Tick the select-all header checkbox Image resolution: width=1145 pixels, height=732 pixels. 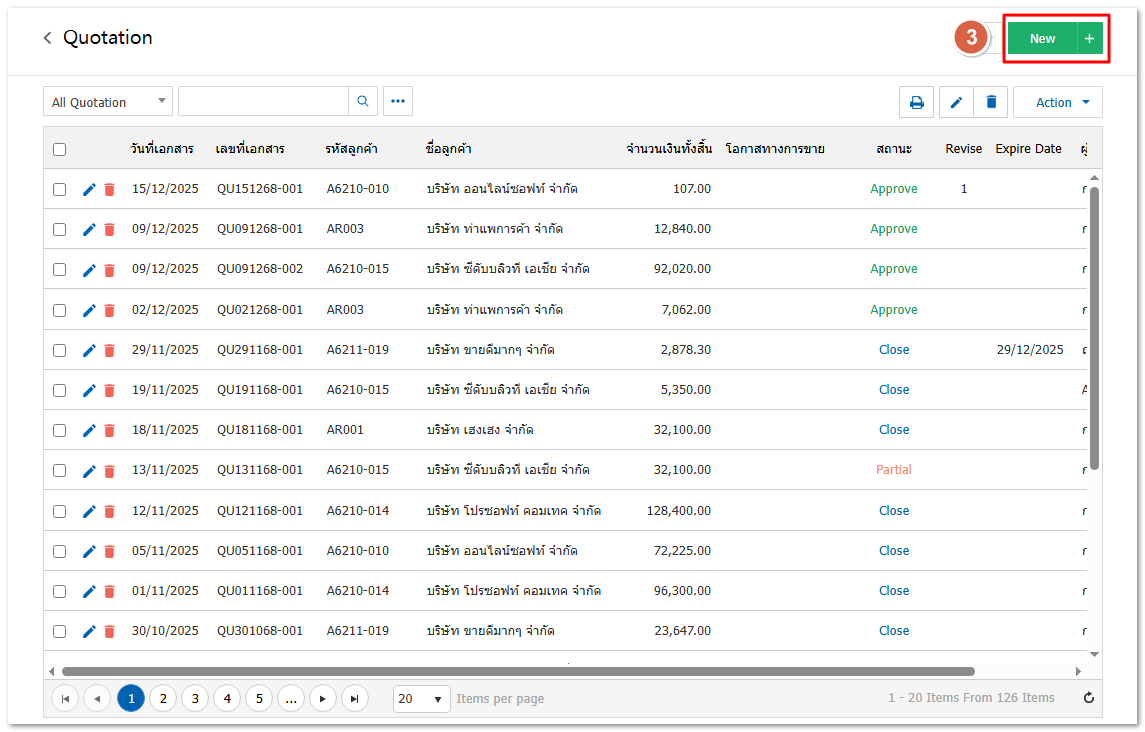tap(60, 149)
